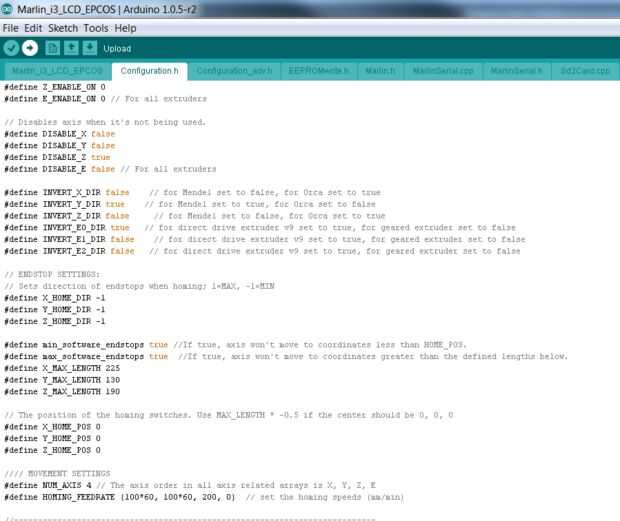
Task: Click 'true' after min_software_endstops
Action: point(159,345)
